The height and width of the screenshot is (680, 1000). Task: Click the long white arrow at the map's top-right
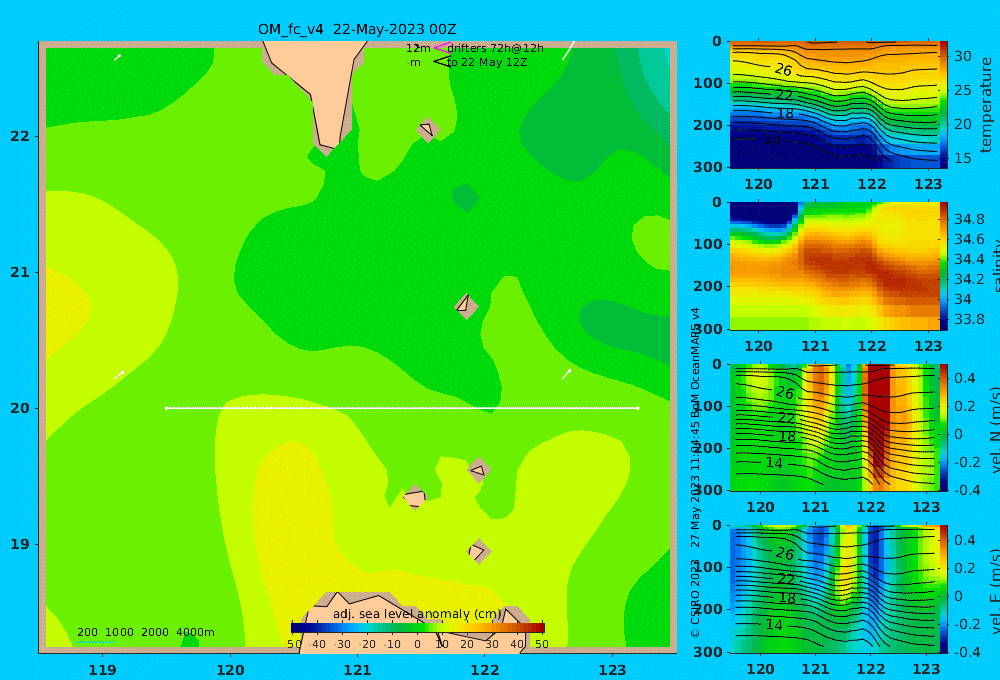[568, 51]
